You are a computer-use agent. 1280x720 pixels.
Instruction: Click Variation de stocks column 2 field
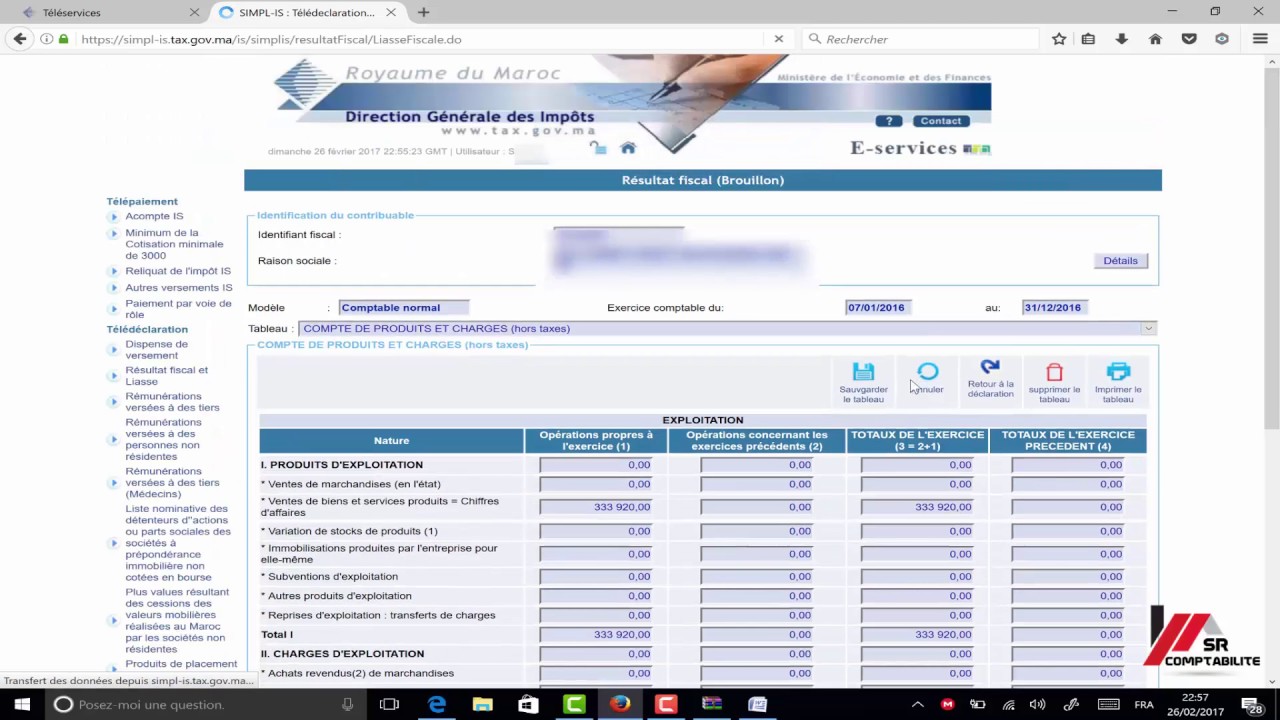(x=757, y=531)
